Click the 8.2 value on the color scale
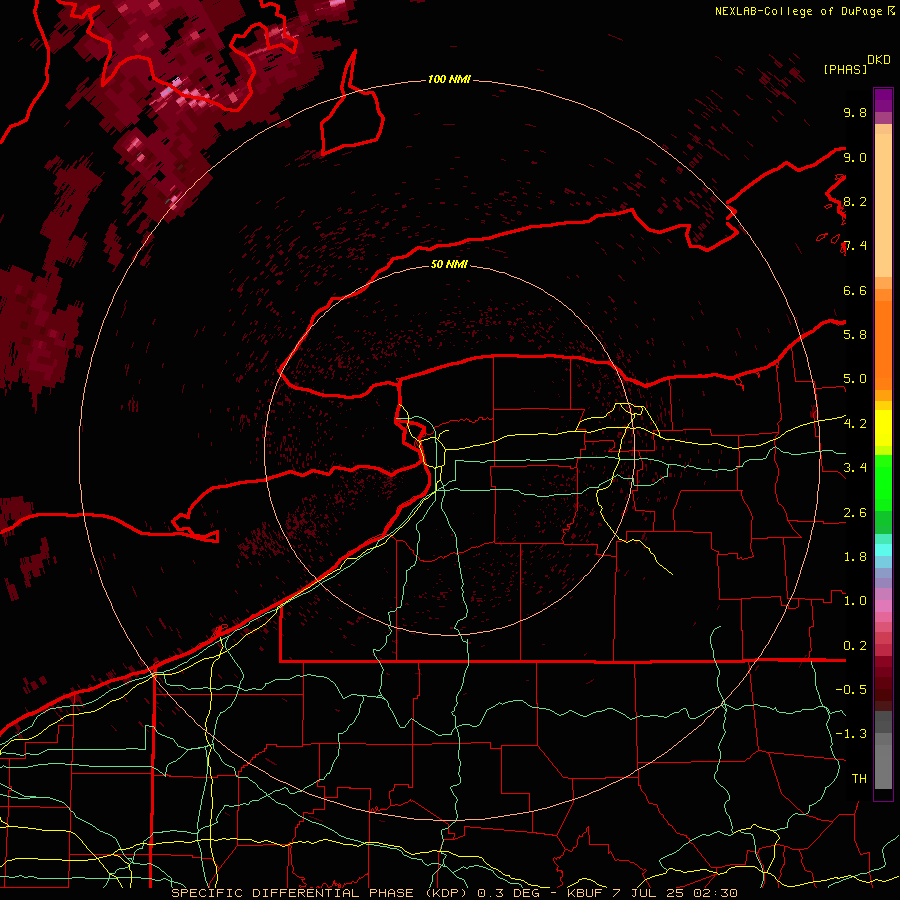The image size is (900, 900). click(855, 202)
